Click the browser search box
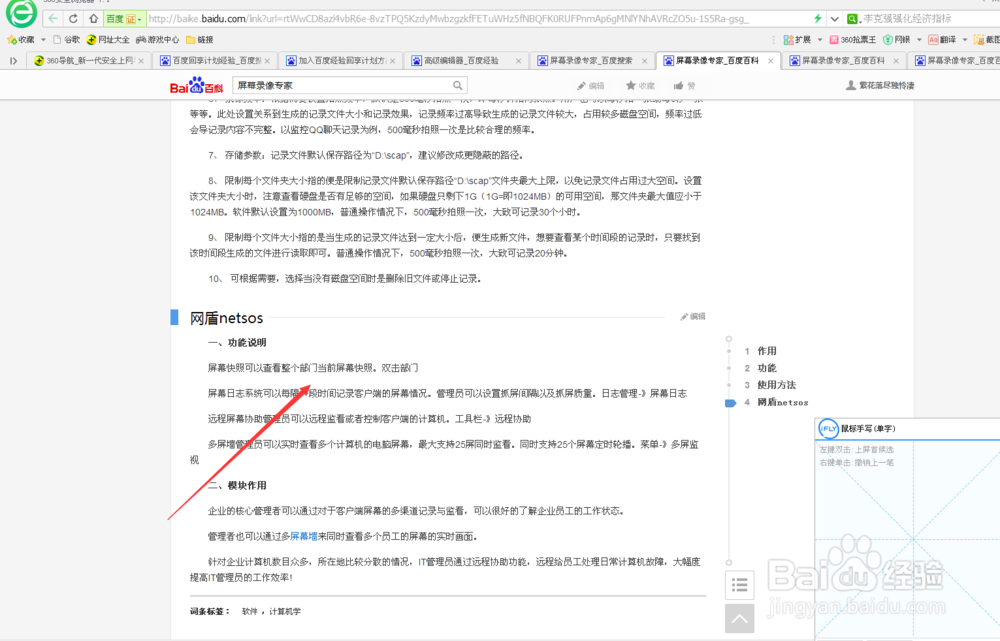This screenshot has height=641, width=1000. tap(928, 18)
